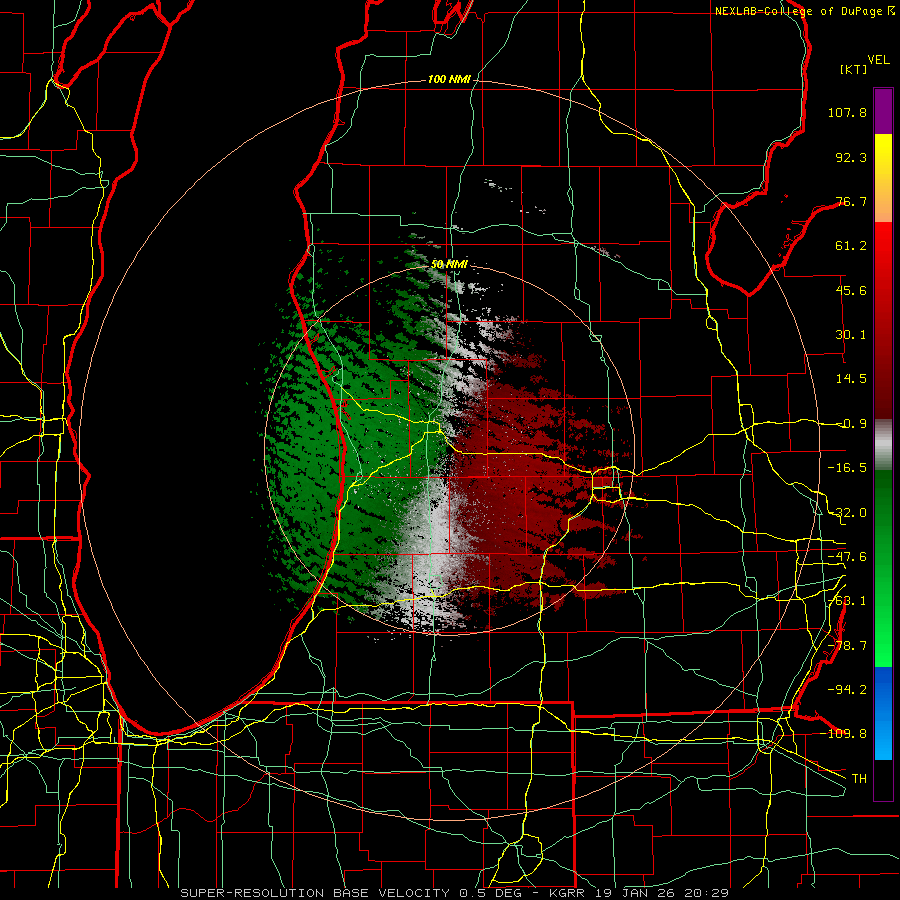Click the TH threshold label
This screenshot has width=900, height=900.
pyautogui.click(x=859, y=778)
